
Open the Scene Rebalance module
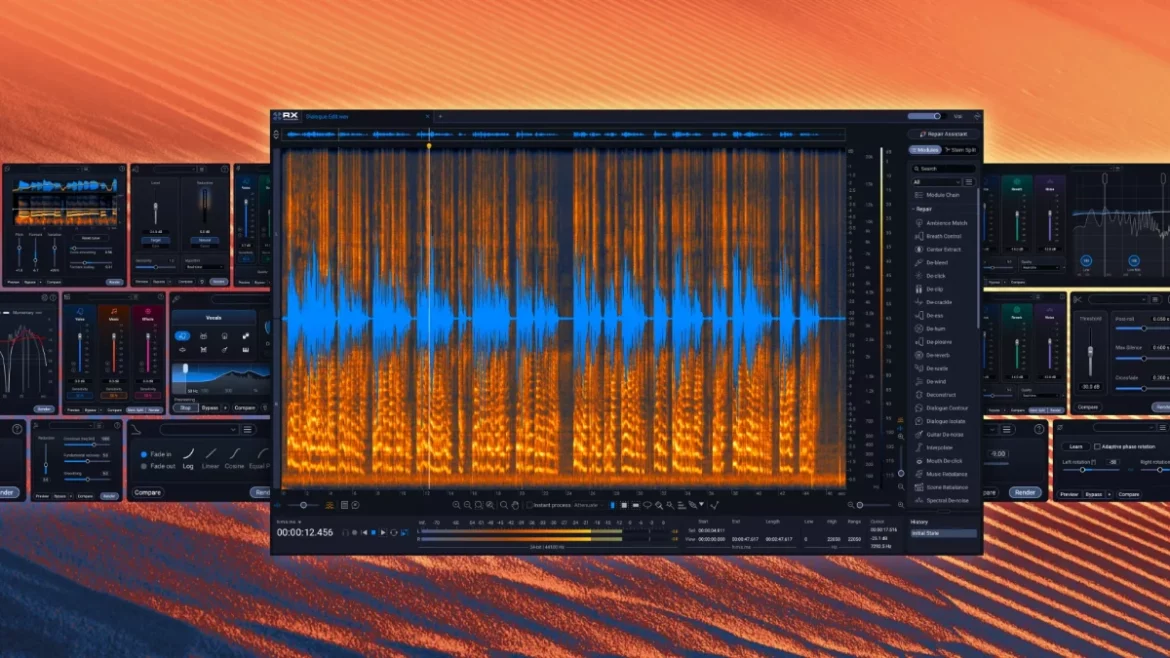[x=941, y=488]
